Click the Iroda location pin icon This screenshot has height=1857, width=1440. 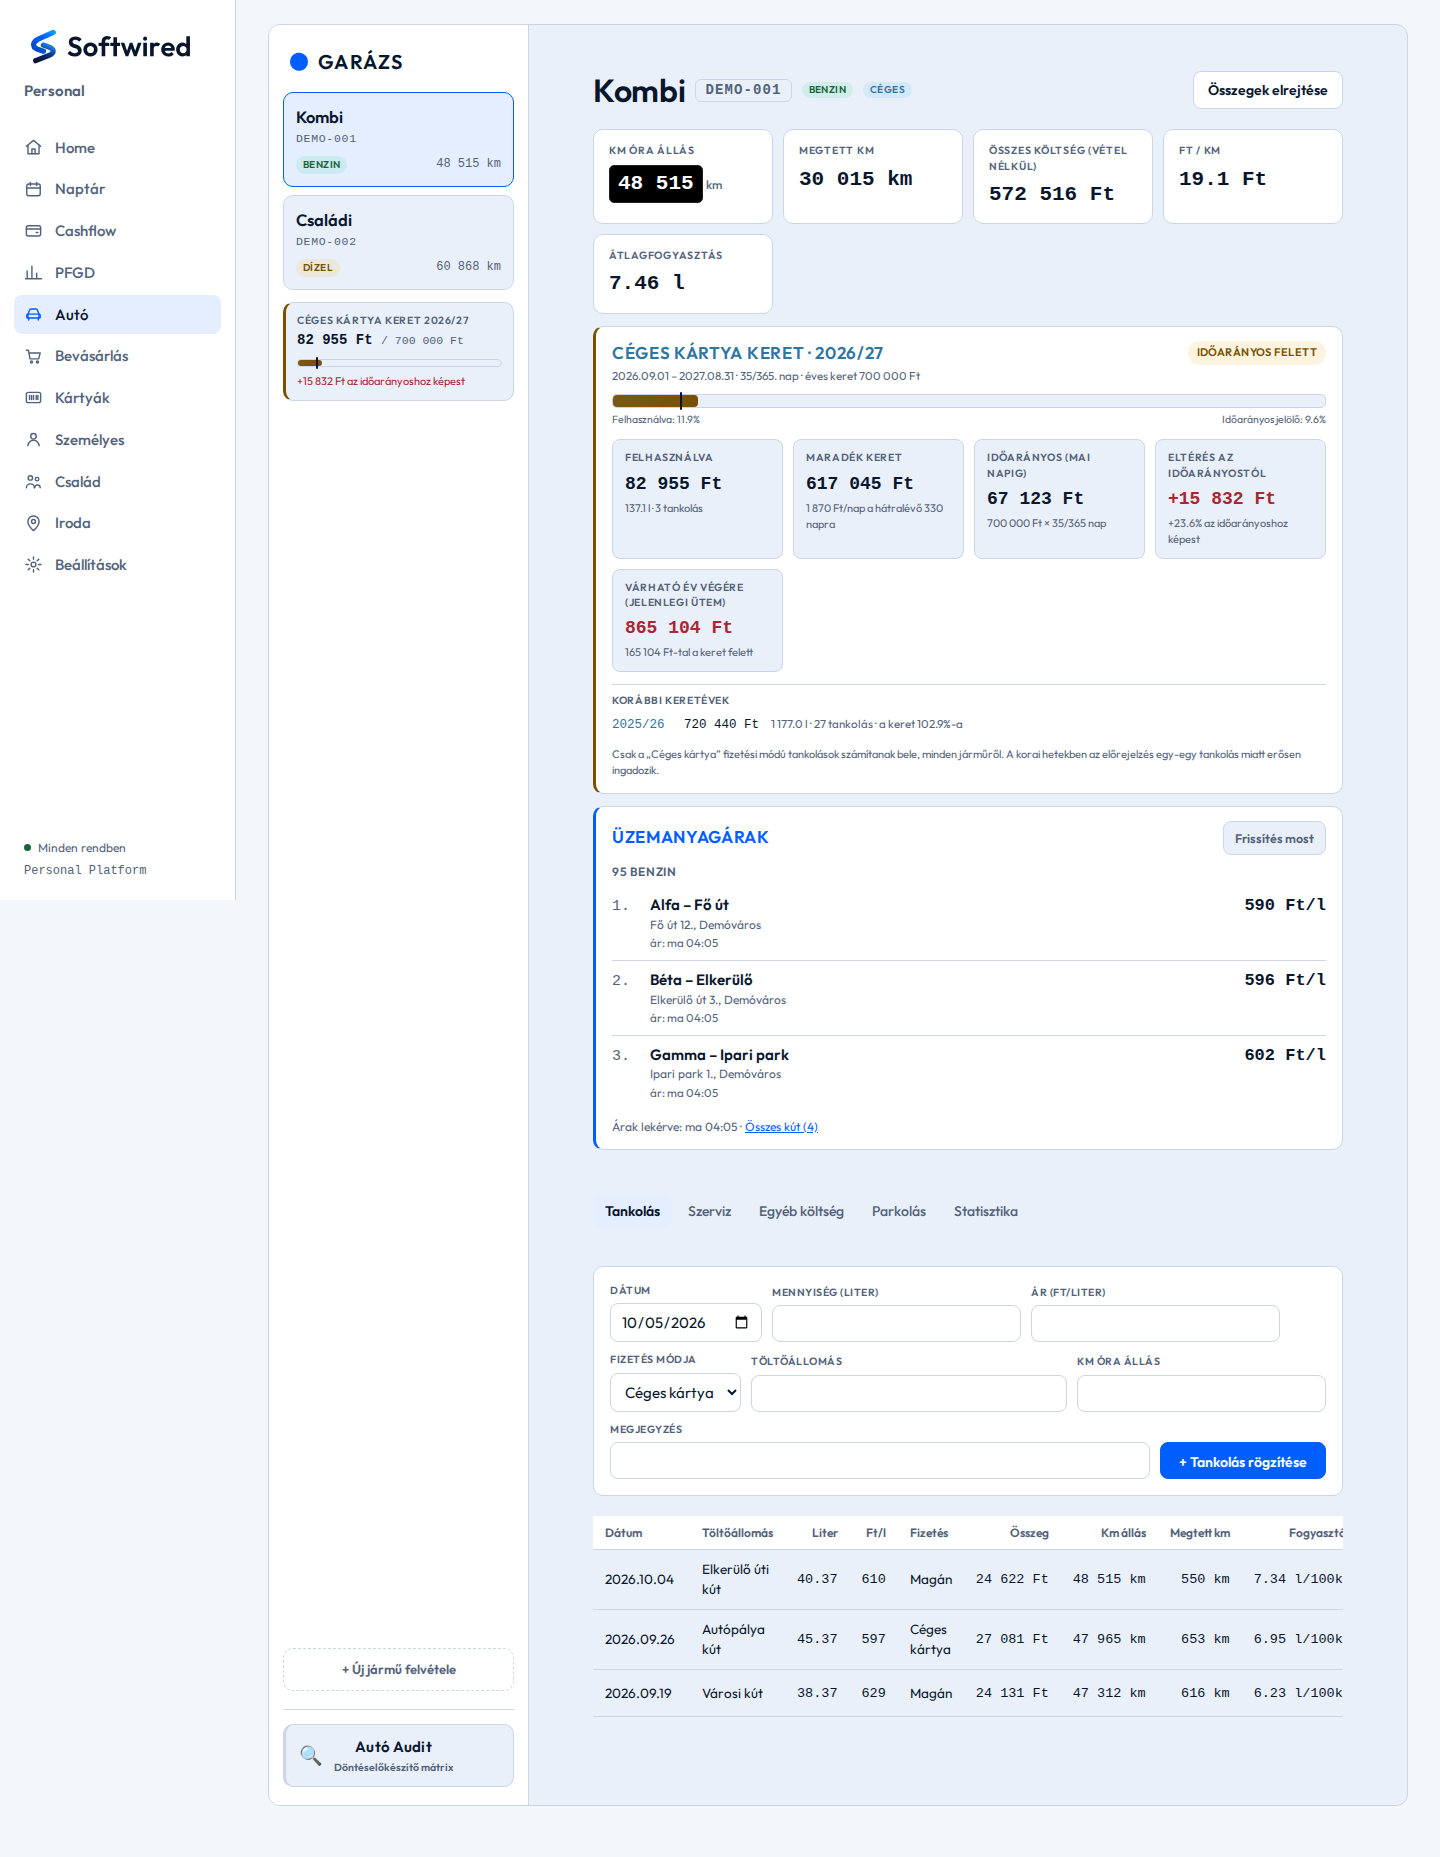(34, 523)
